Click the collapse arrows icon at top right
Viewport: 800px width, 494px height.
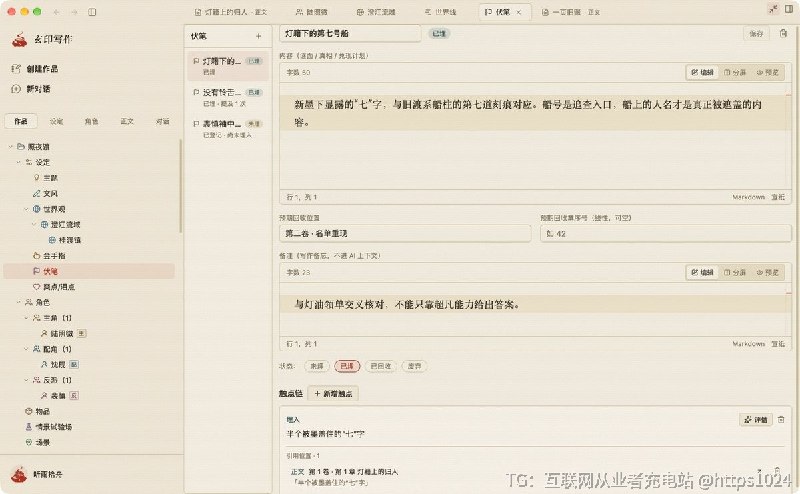773,9
